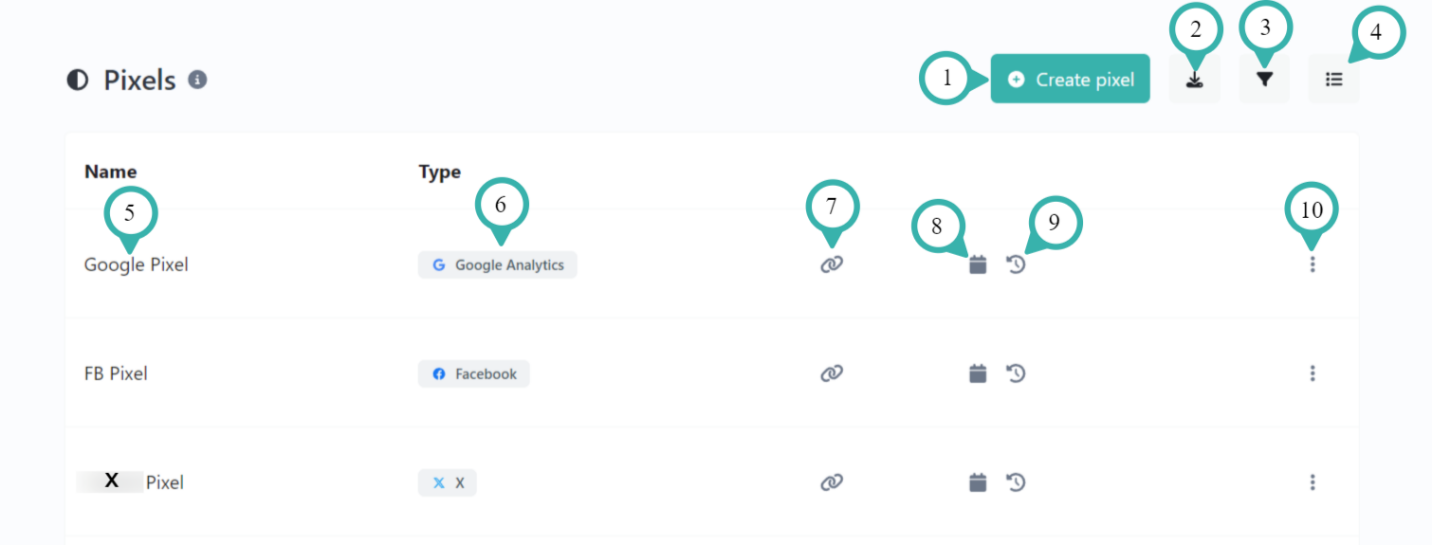
Task: Click history clock icon in FB Pixel row
Action: pos(1016,374)
